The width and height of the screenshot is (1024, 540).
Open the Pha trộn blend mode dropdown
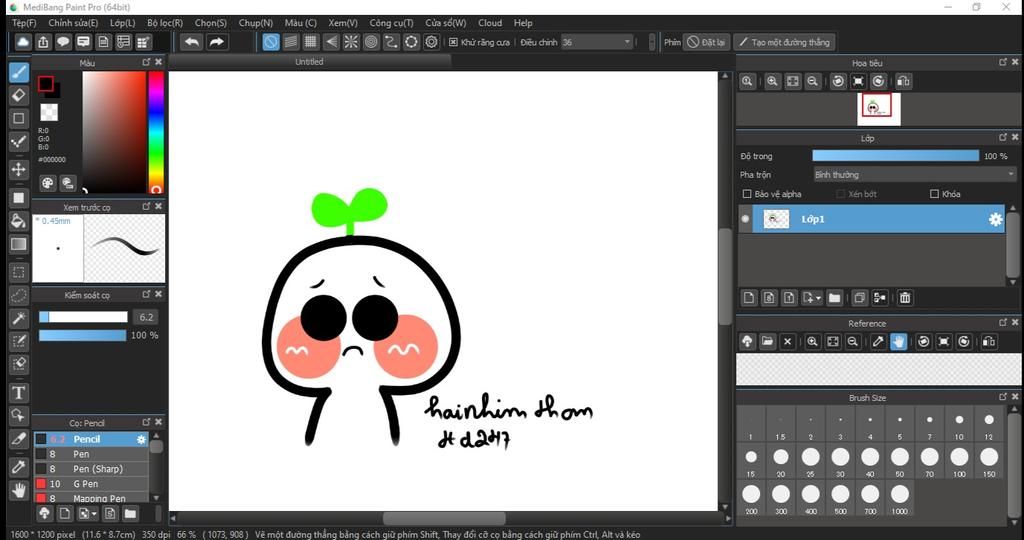[x=913, y=175]
